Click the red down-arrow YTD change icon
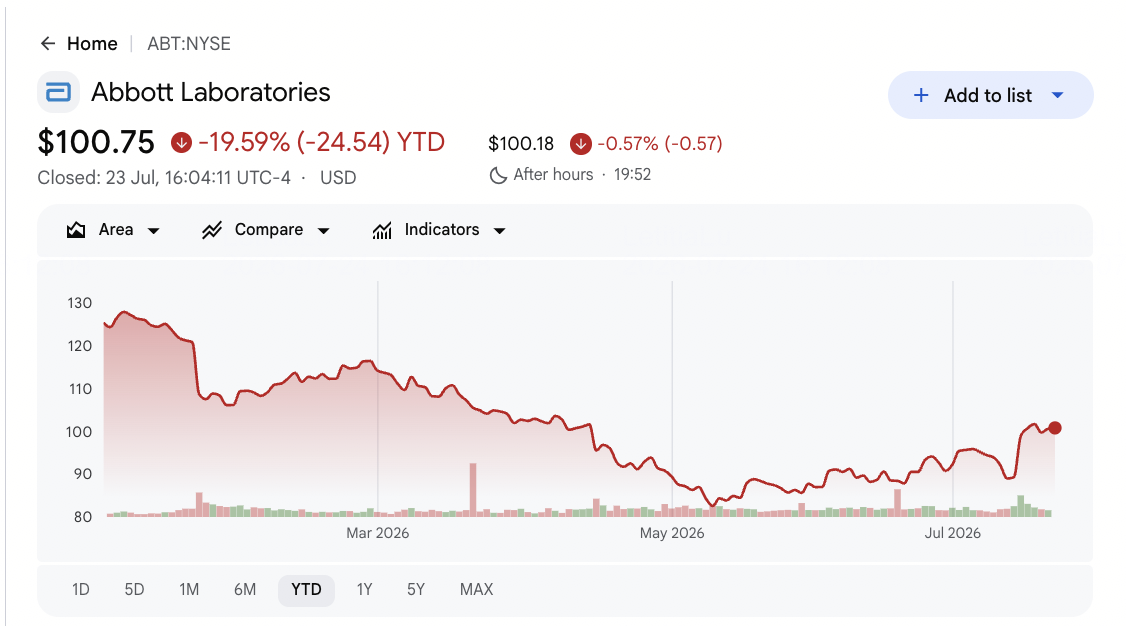 click(x=181, y=143)
